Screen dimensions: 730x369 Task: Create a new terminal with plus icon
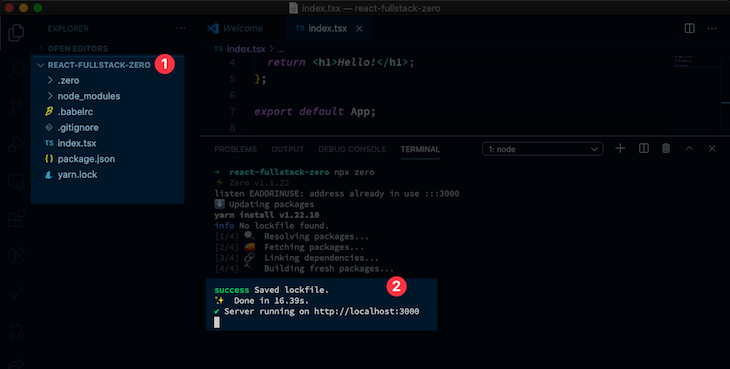[620, 148]
